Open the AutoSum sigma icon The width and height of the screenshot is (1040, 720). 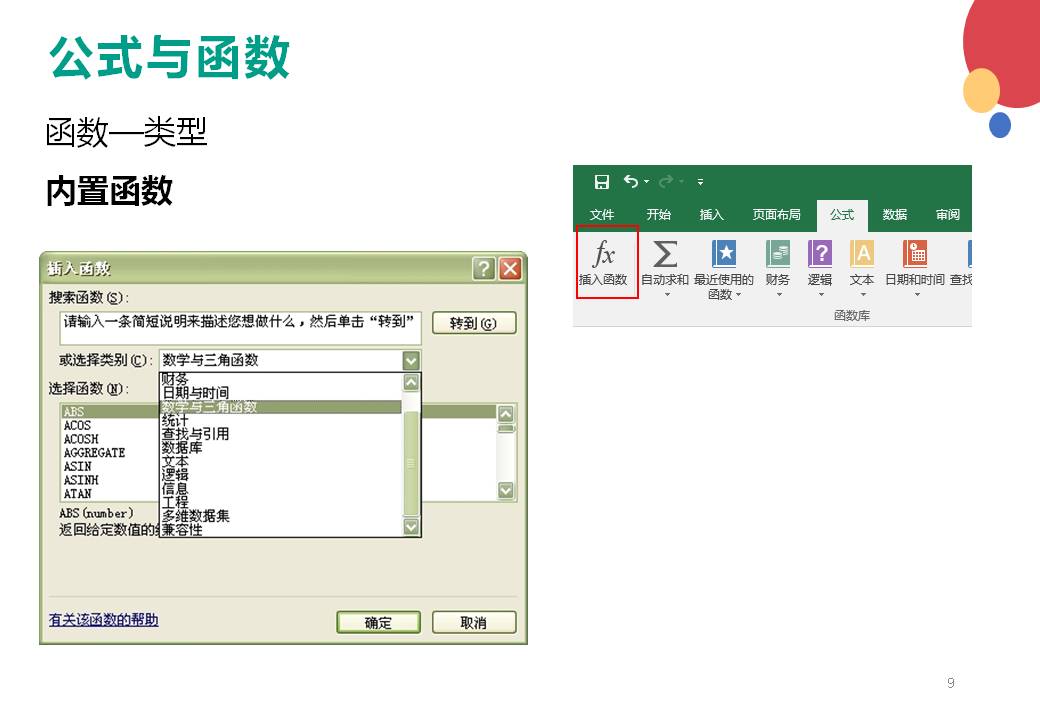[x=664, y=254]
